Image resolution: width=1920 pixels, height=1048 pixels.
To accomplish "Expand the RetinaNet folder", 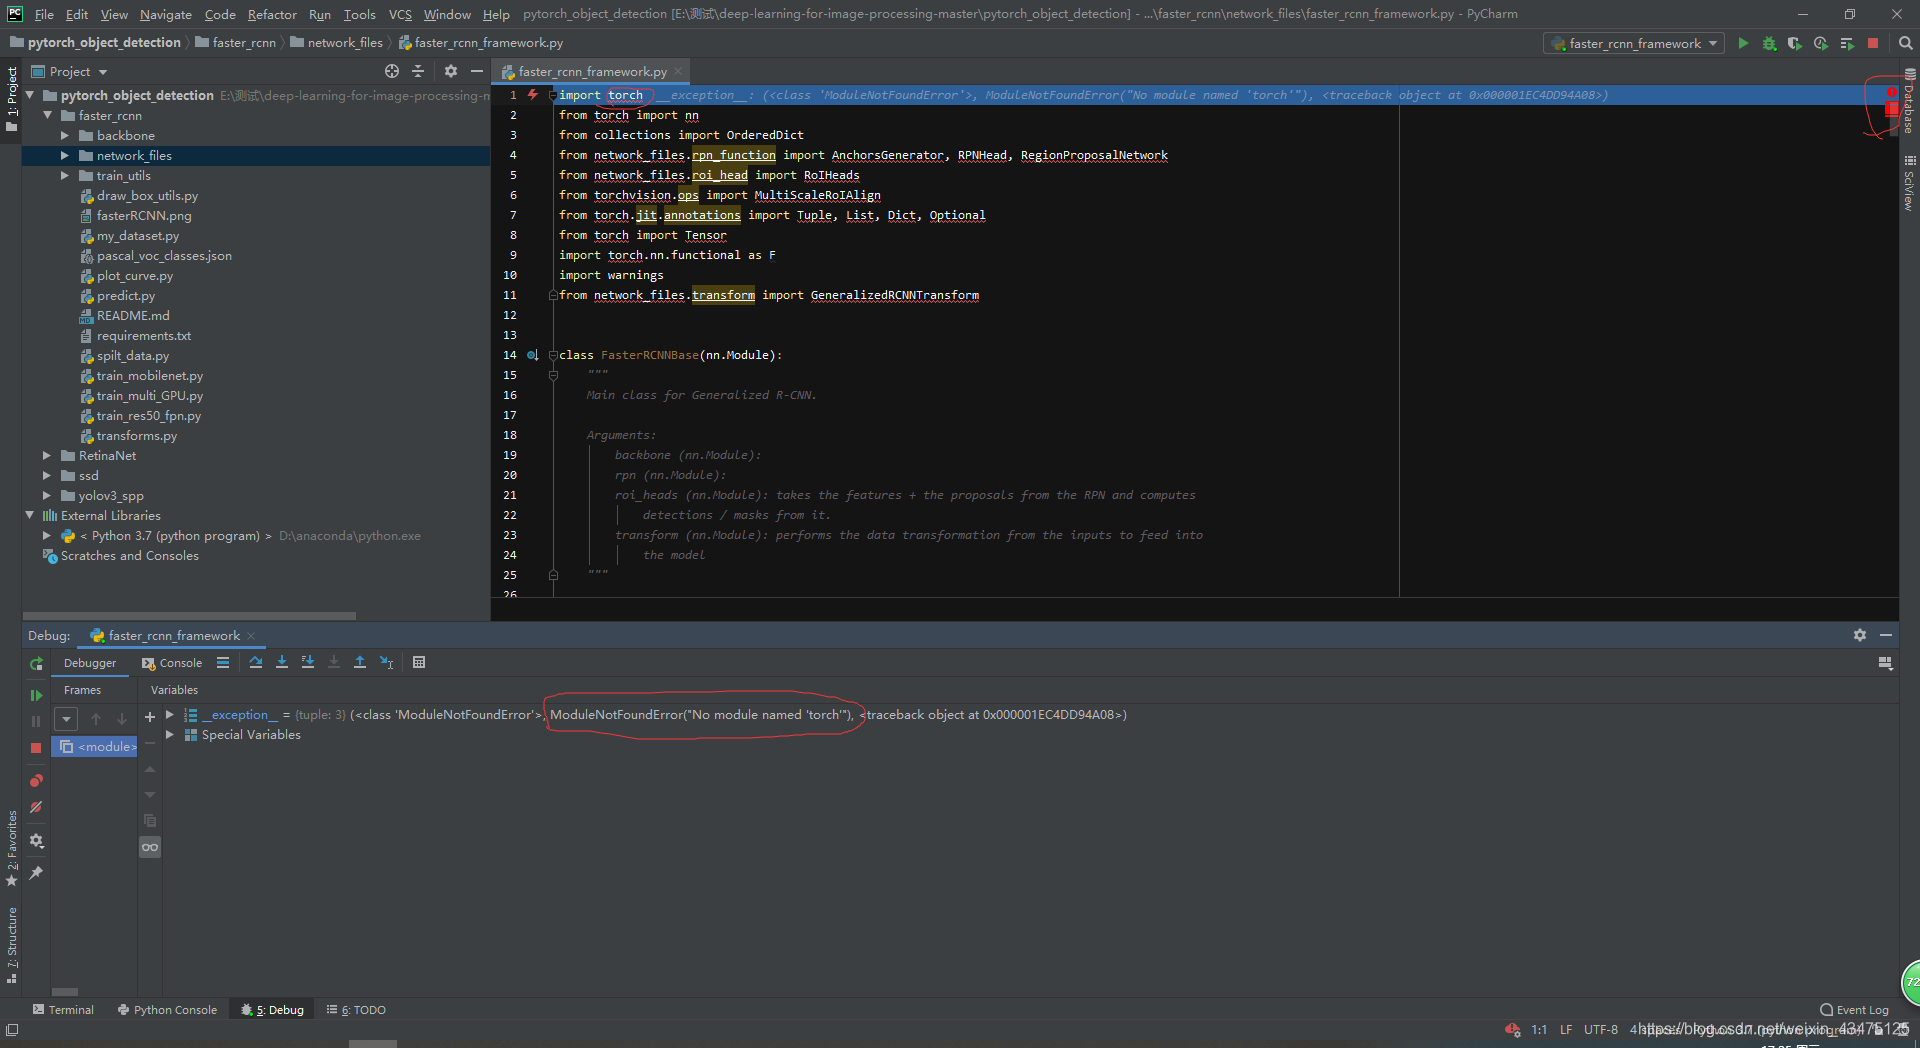I will (47, 455).
